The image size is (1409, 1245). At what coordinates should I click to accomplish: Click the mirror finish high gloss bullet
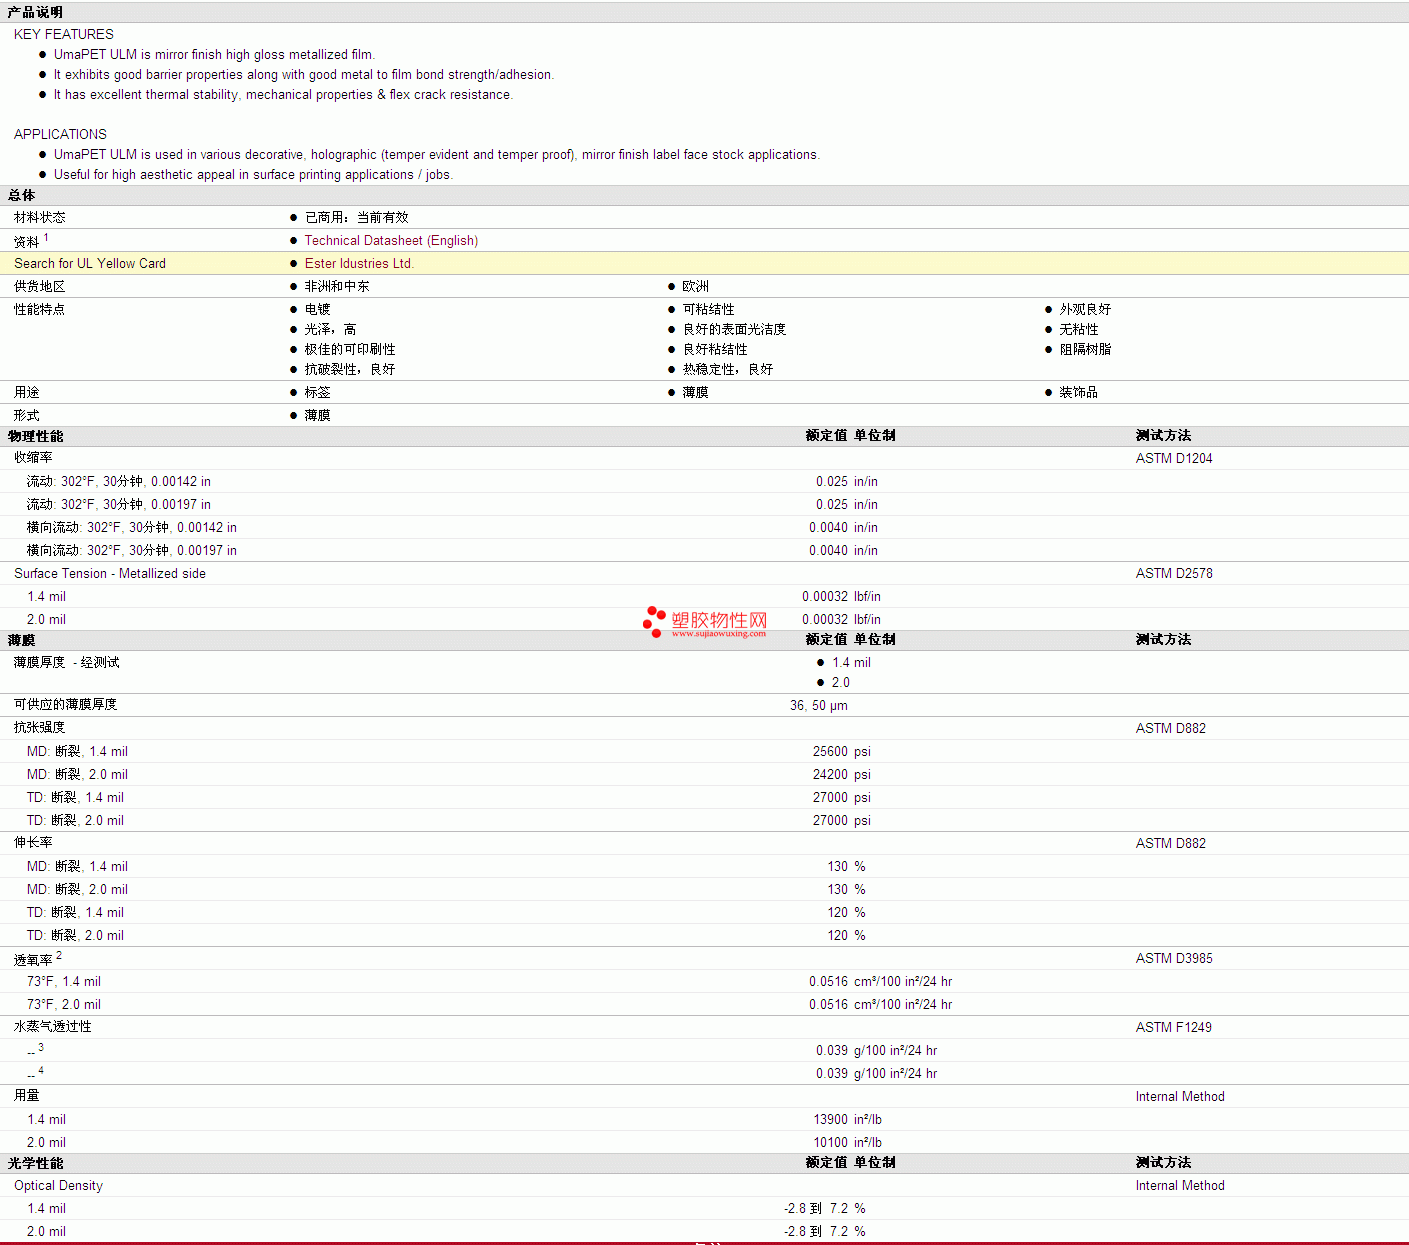[x=214, y=55]
